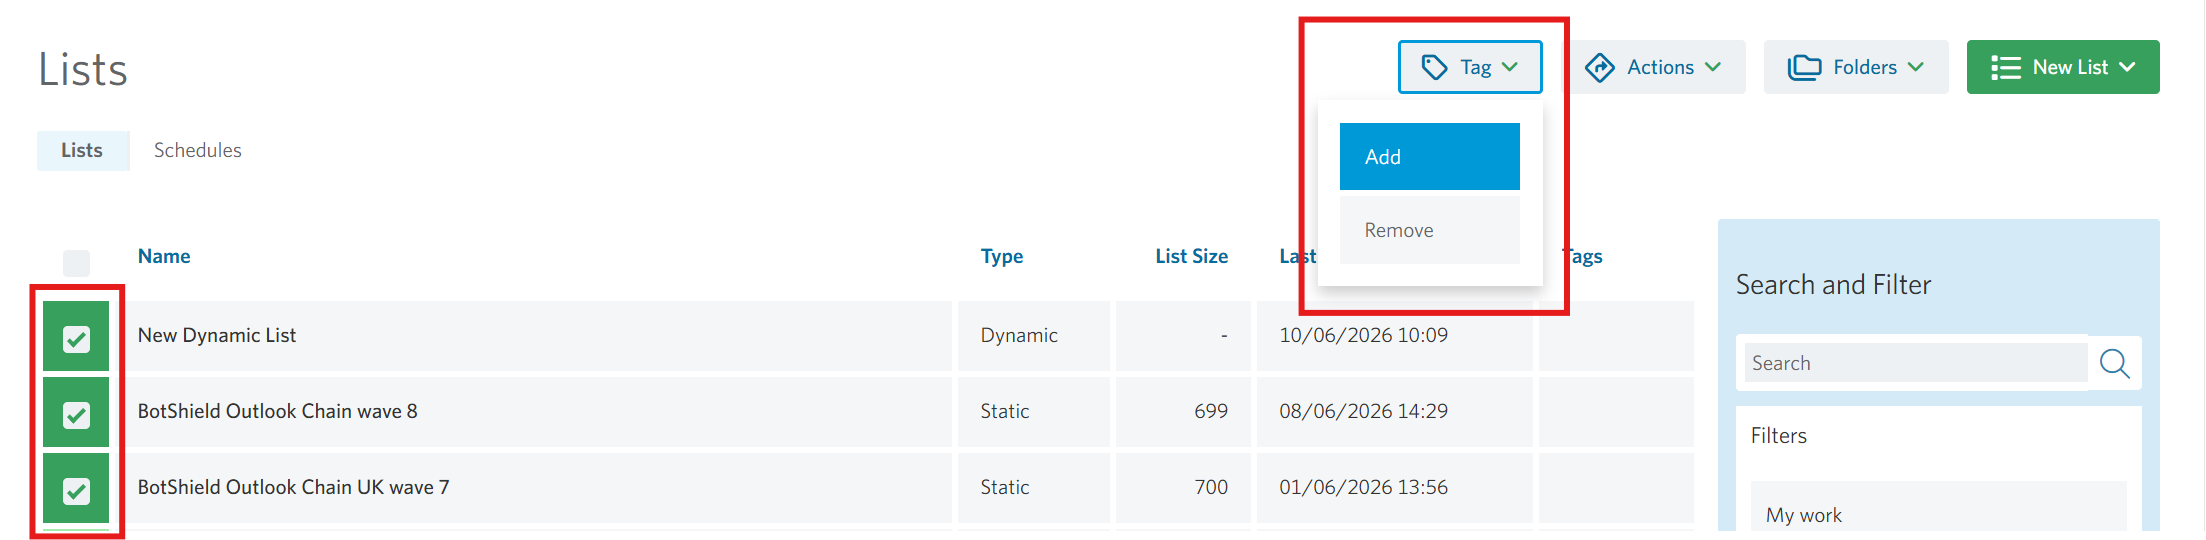This screenshot has width=2206, height=540.
Task: Choose Add from the Tag menu
Action: [1429, 157]
